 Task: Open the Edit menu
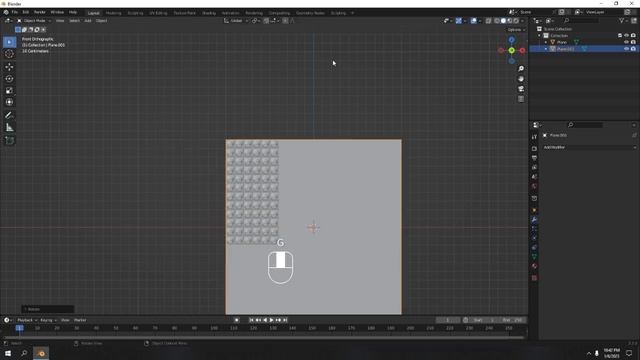point(26,12)
